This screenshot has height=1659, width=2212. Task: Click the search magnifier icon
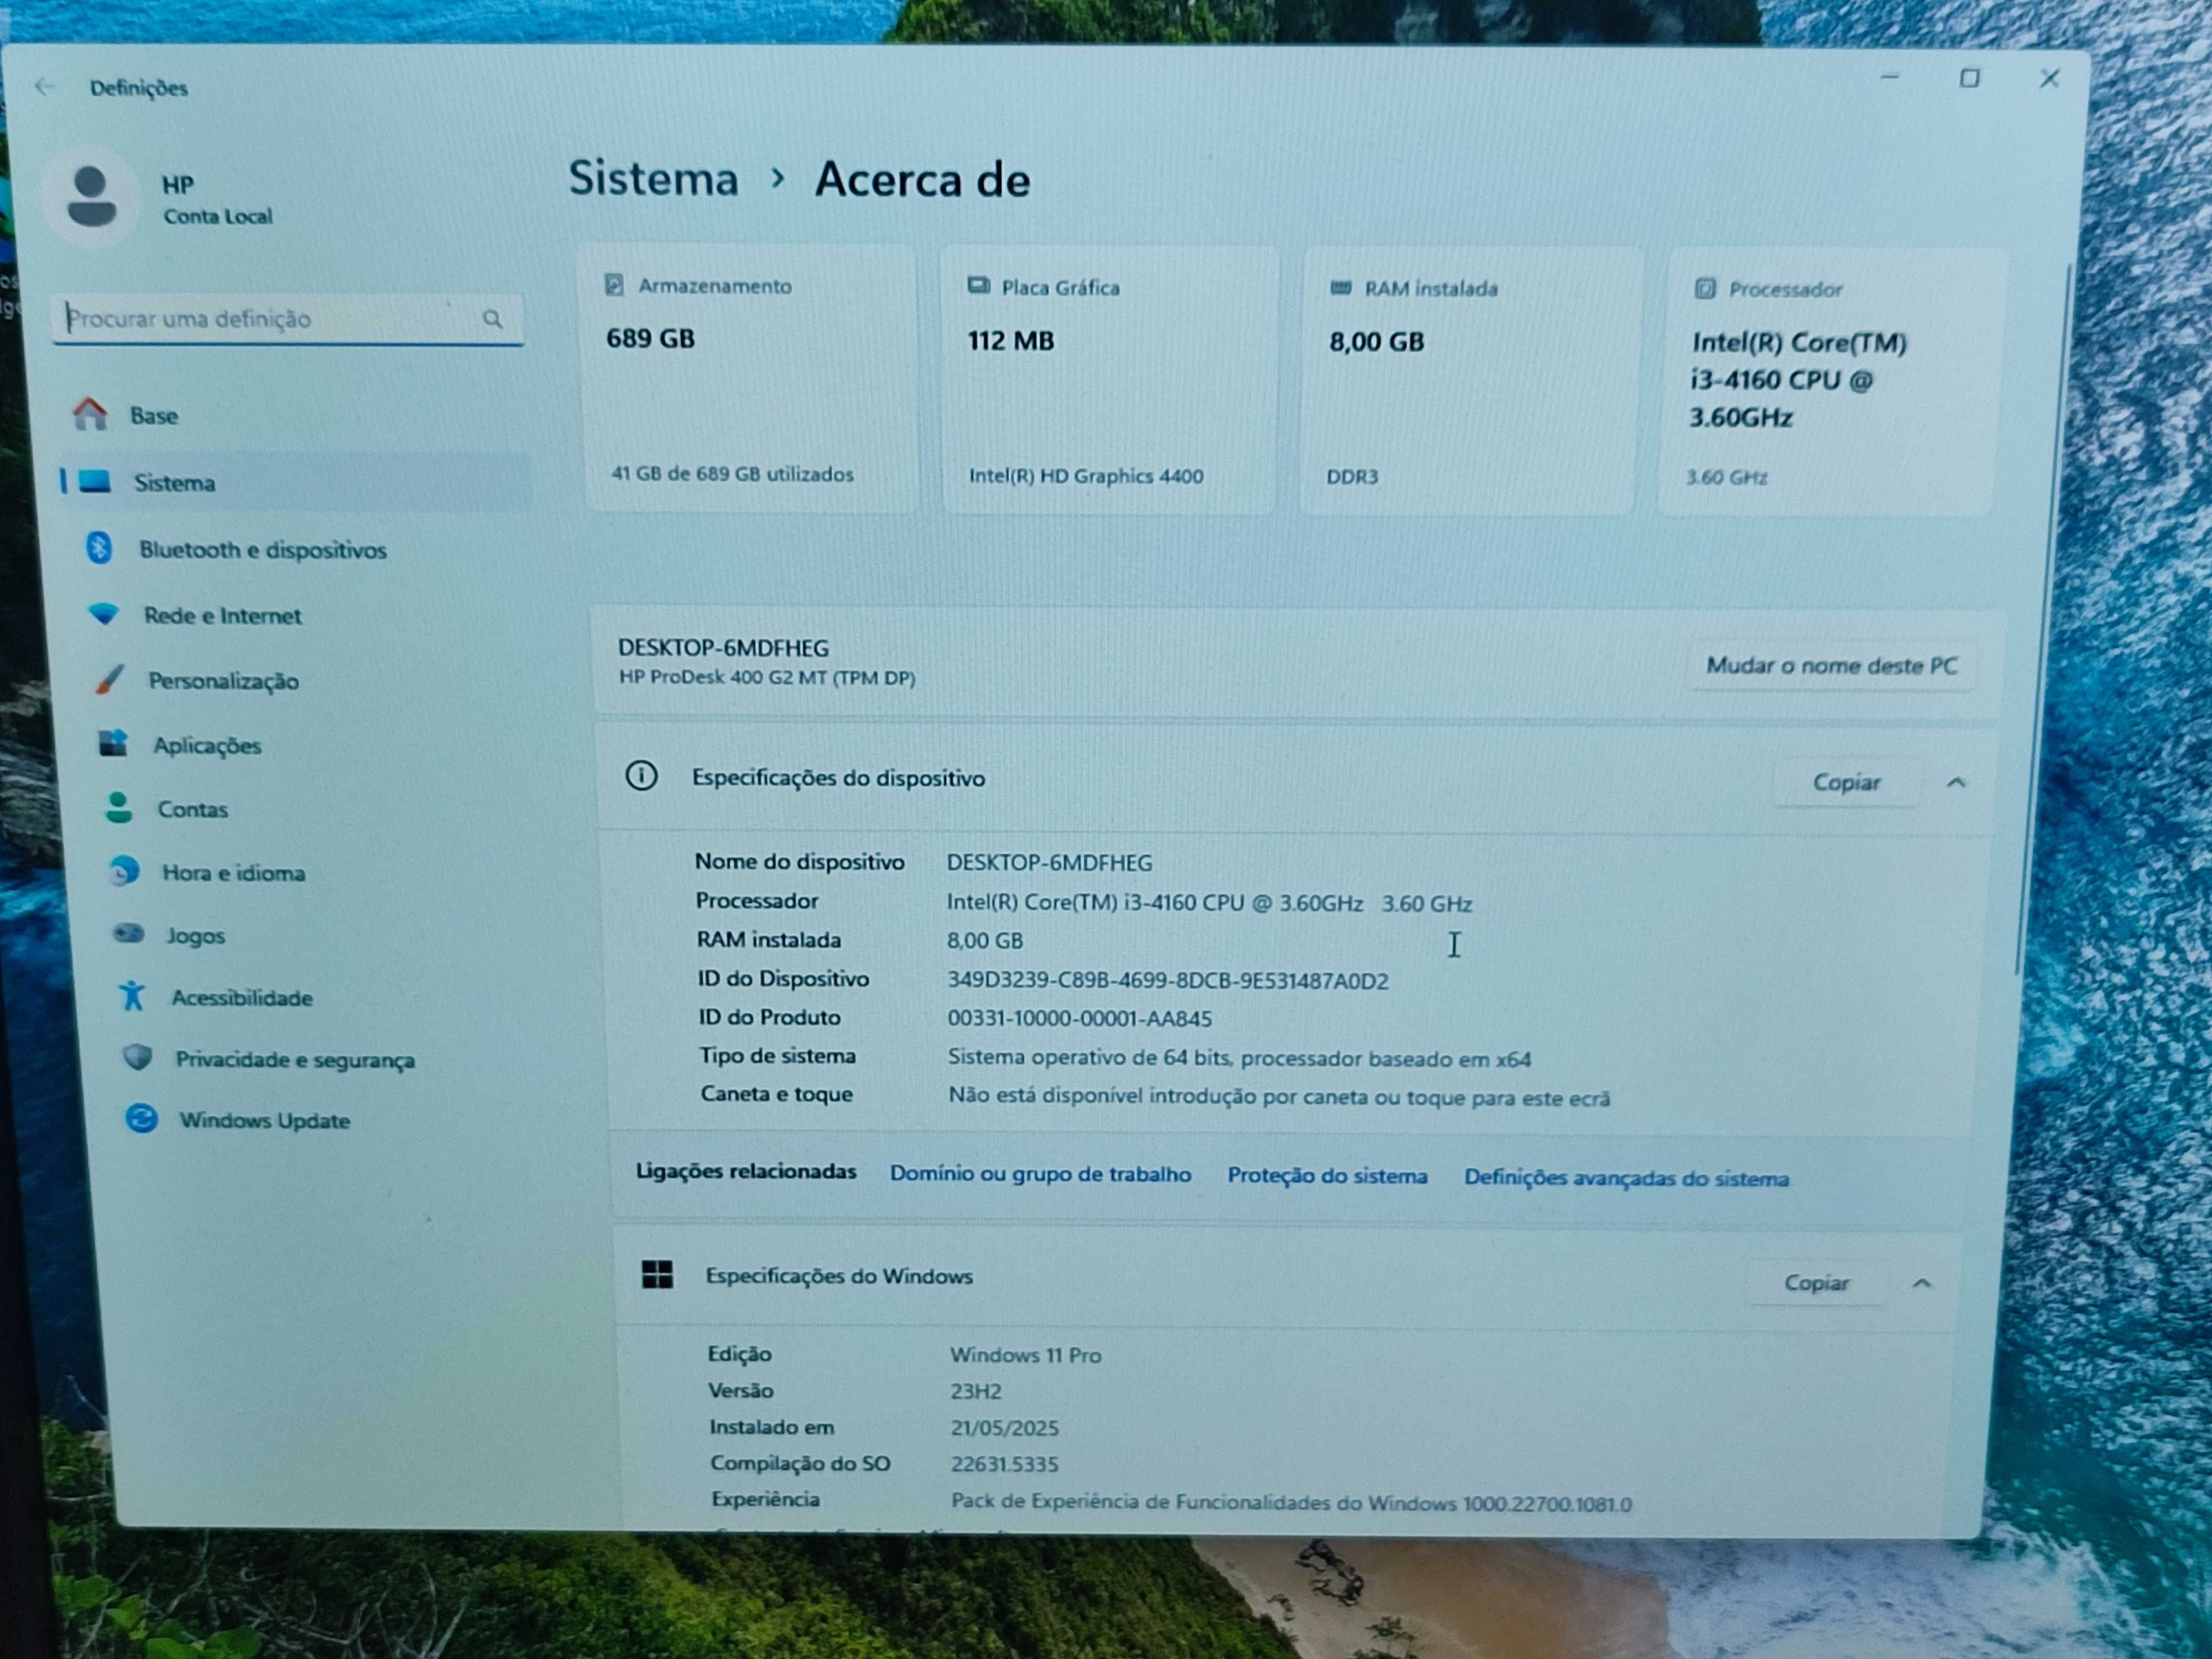coord(492,319)
